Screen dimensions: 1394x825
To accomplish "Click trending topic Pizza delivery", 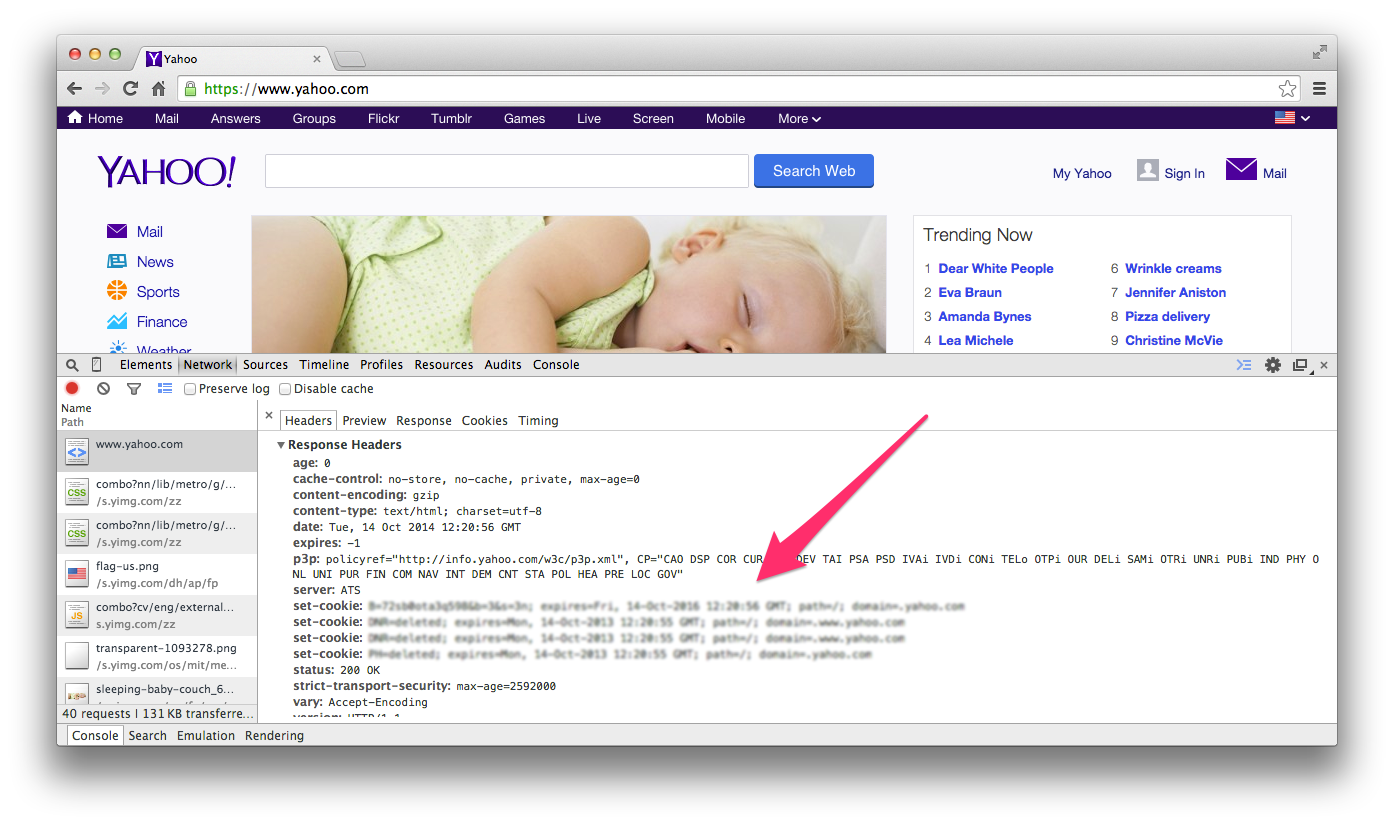I will 1167,316.
